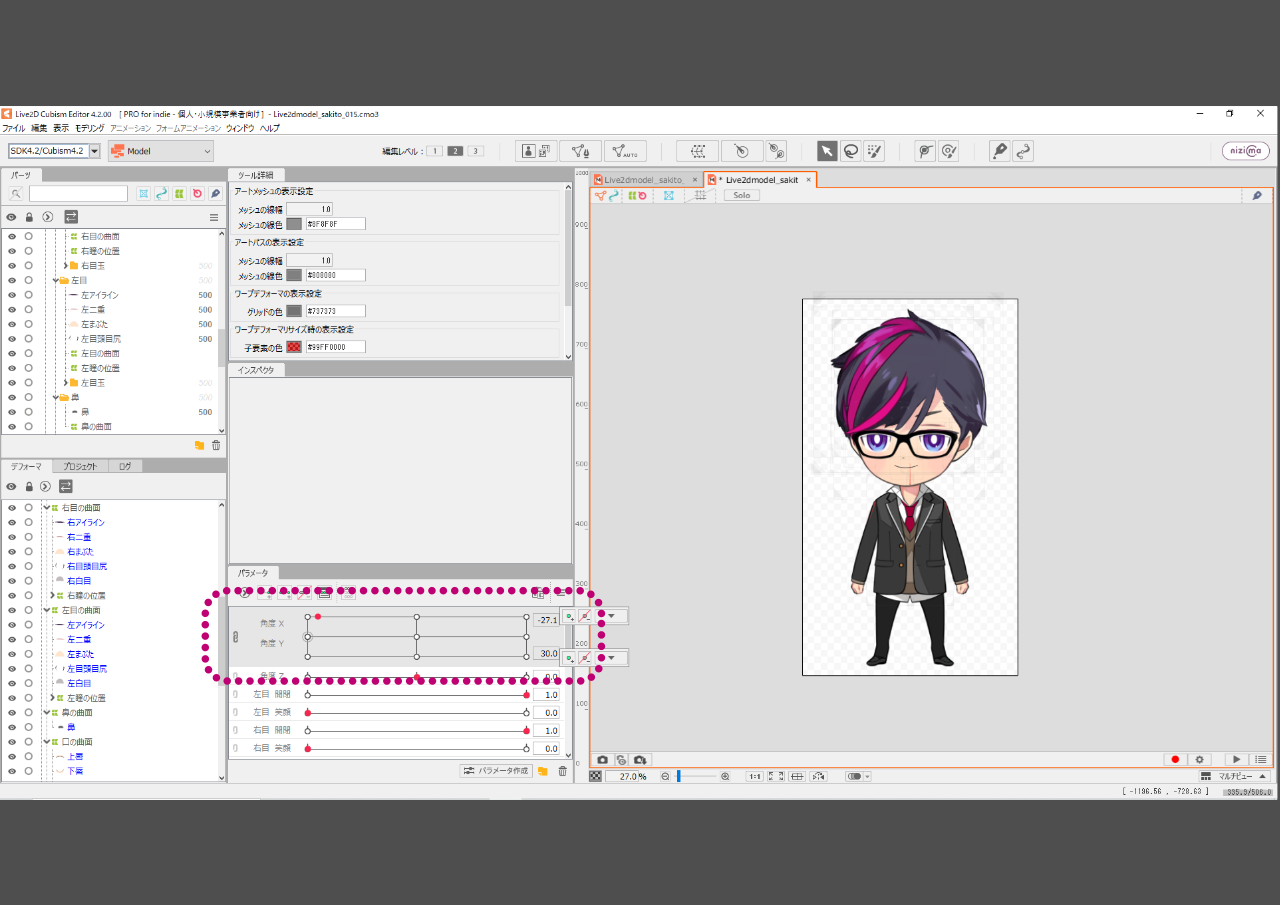Open the Model workspace dropdown
Viewport: 1280px width, 905px height.
click(x=161, y=151)
